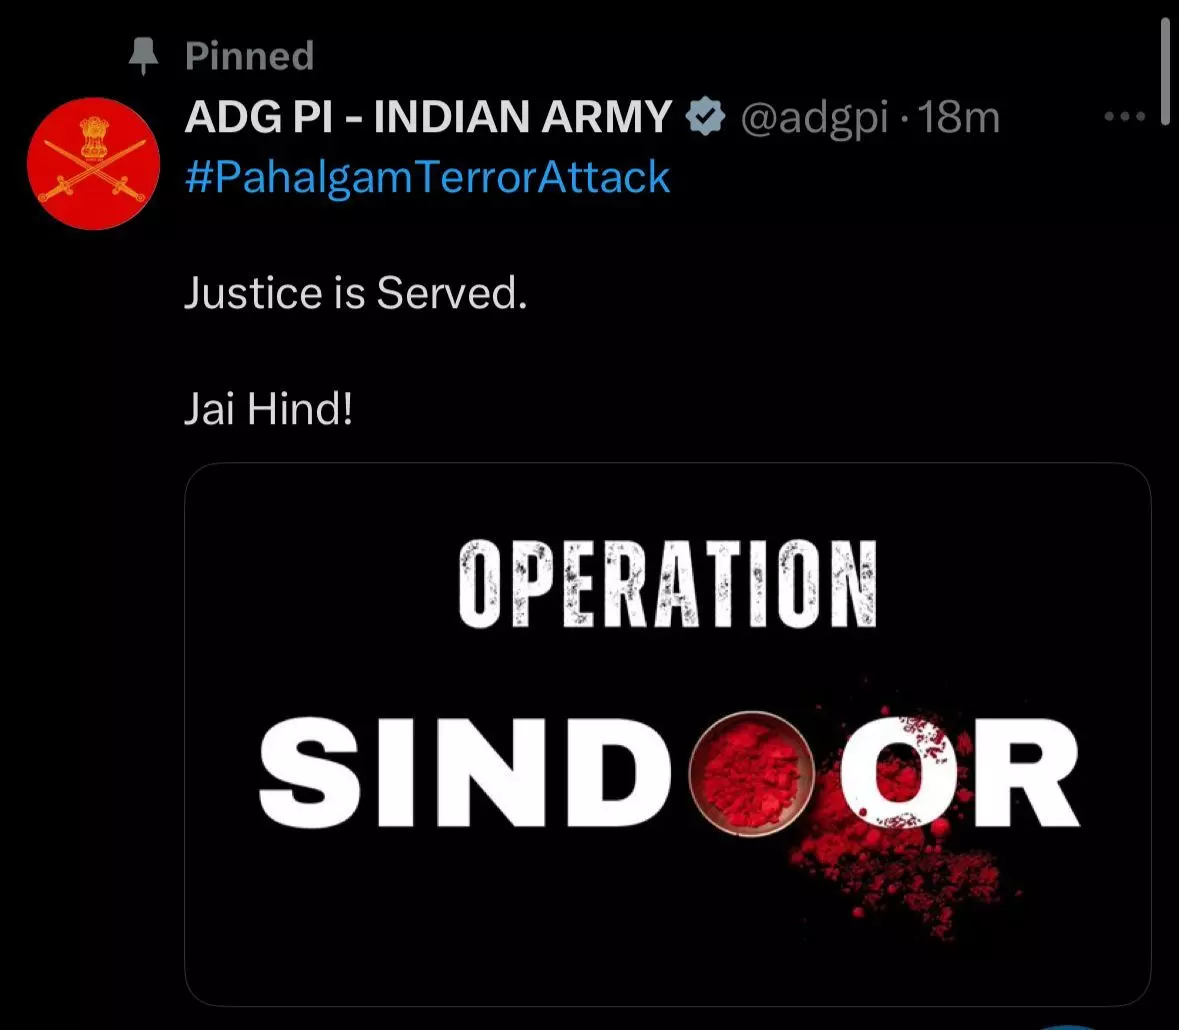
Task: Click the blue verified badge
Action: click(x=705, y=117)
